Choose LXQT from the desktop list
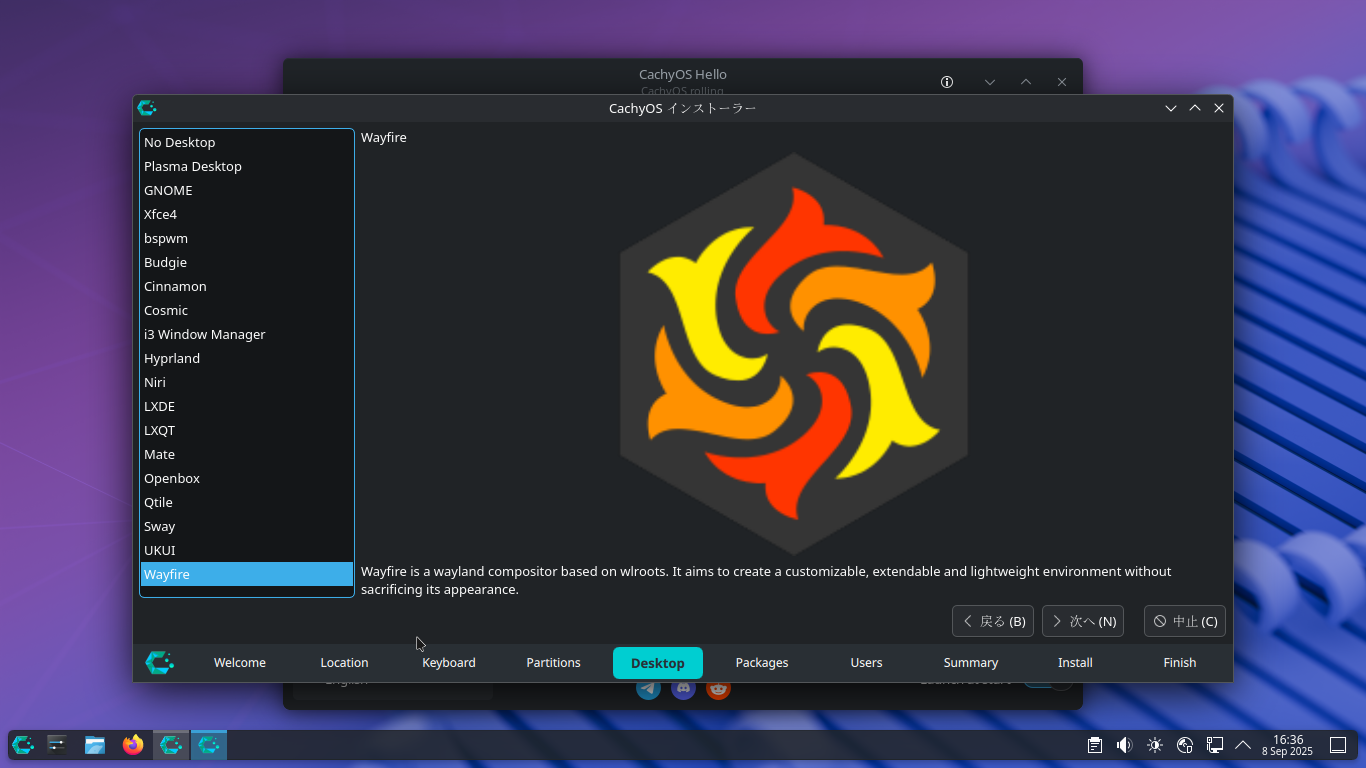Screen dimensions: 1366x768 click(x=247, y=430)
